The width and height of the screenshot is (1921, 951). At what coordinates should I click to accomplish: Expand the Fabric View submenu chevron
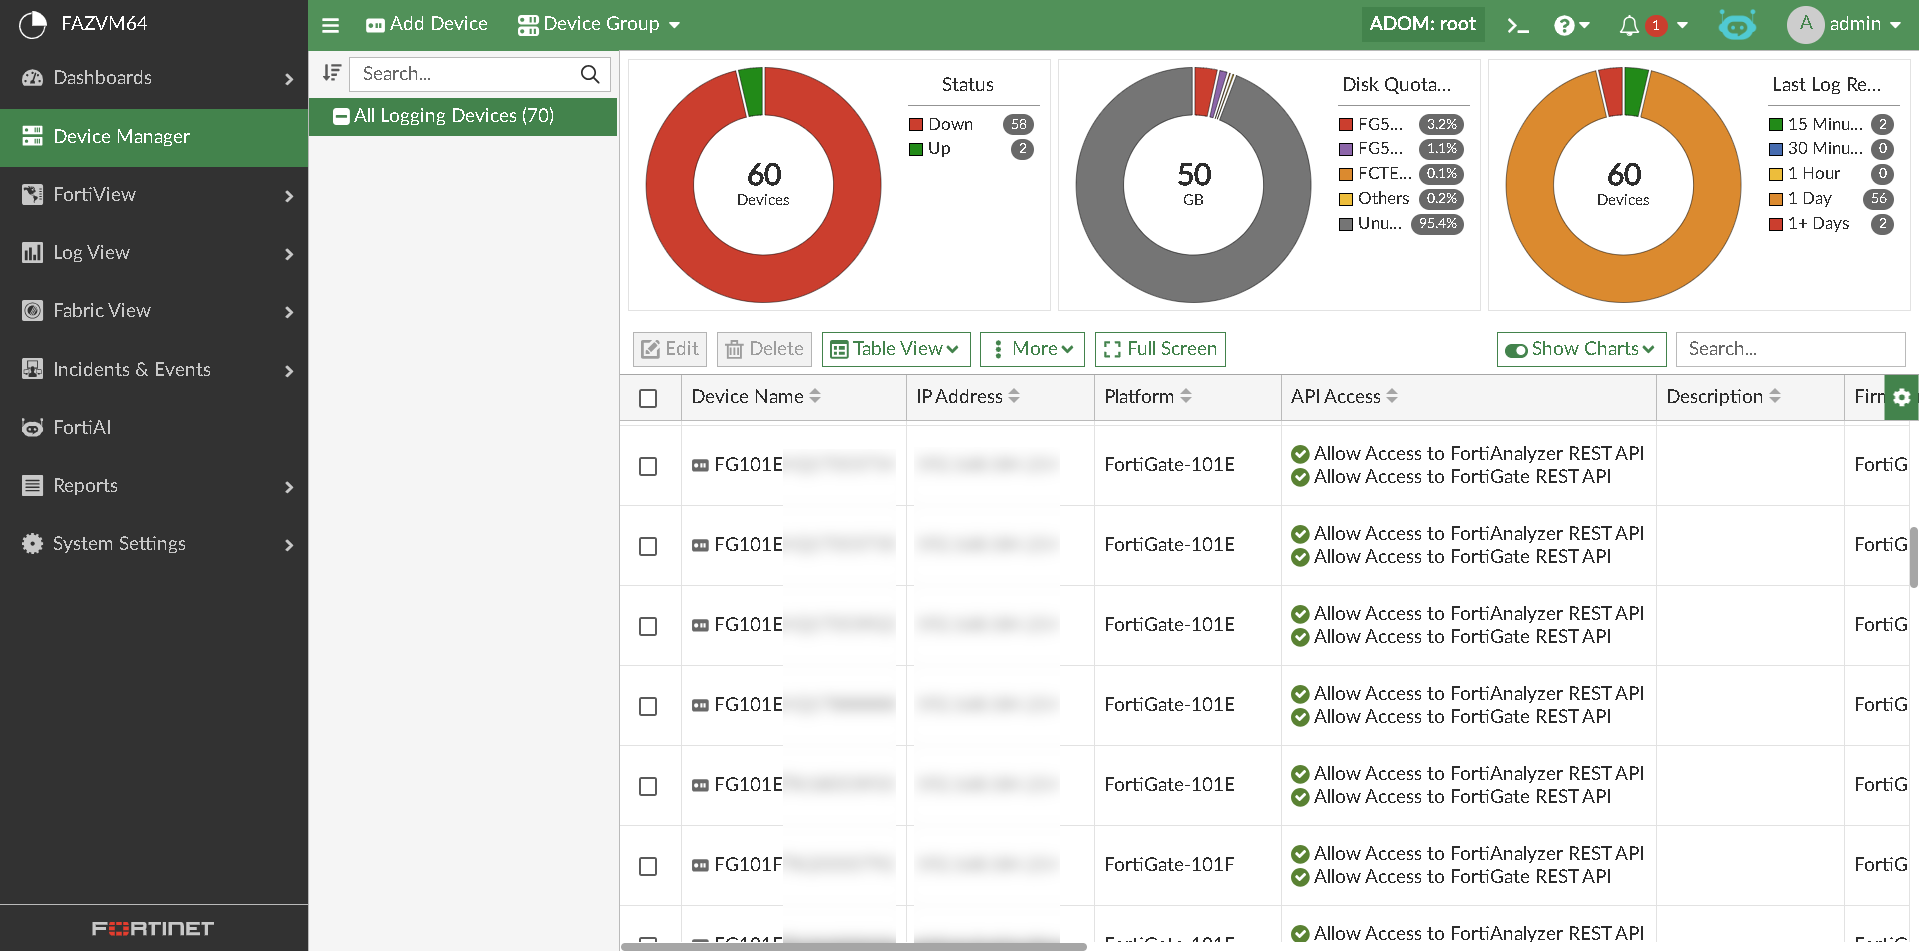(289, 312)
